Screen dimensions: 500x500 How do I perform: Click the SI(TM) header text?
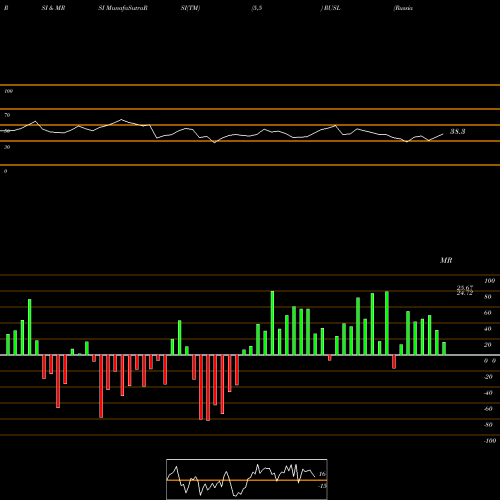(190, 8)
